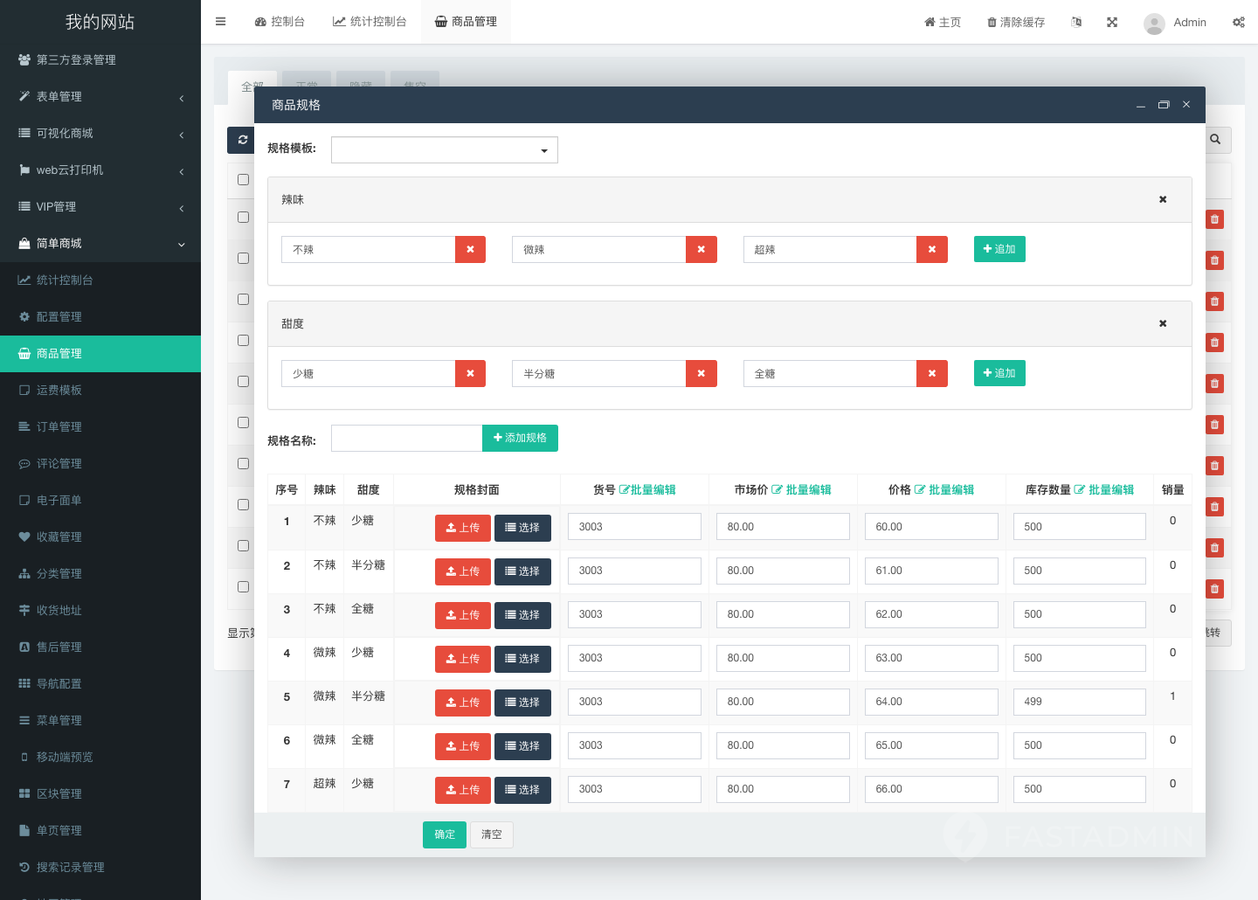Click 添加规格 button
This screenshot has height=900, width=1258.
pos(520,438)
